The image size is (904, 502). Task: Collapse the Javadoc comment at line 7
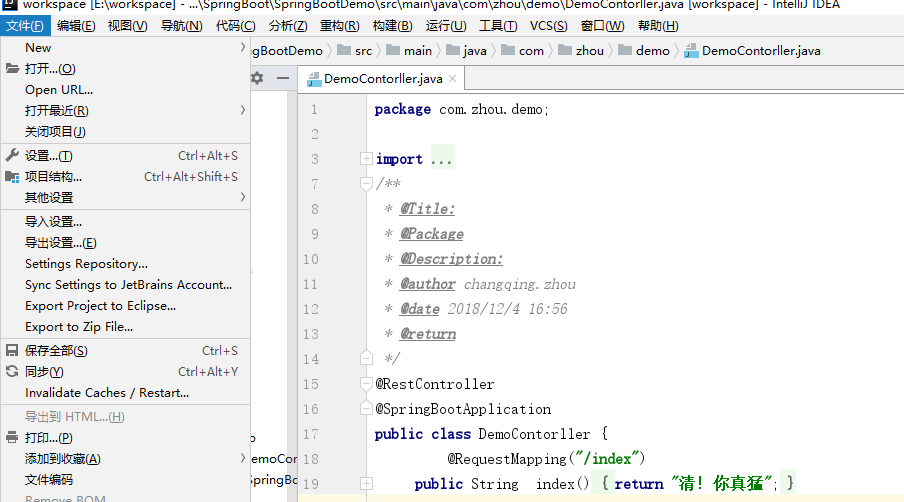366,184
